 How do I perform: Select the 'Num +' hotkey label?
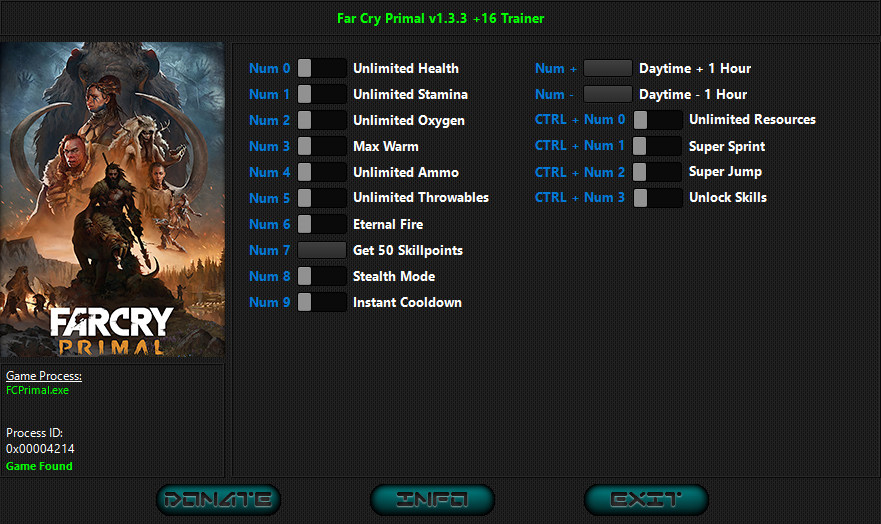coord(556,69)
